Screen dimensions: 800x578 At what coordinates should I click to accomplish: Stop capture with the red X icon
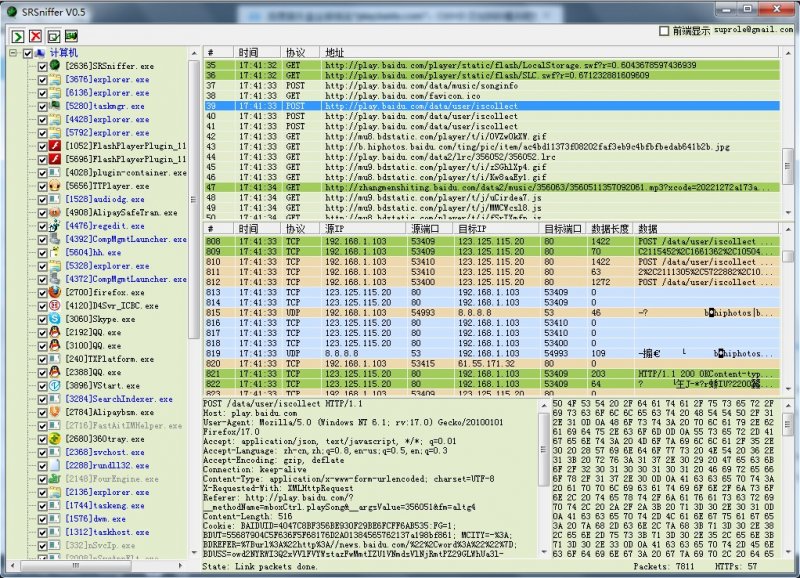pyautogui.click(x=36, y=36)
